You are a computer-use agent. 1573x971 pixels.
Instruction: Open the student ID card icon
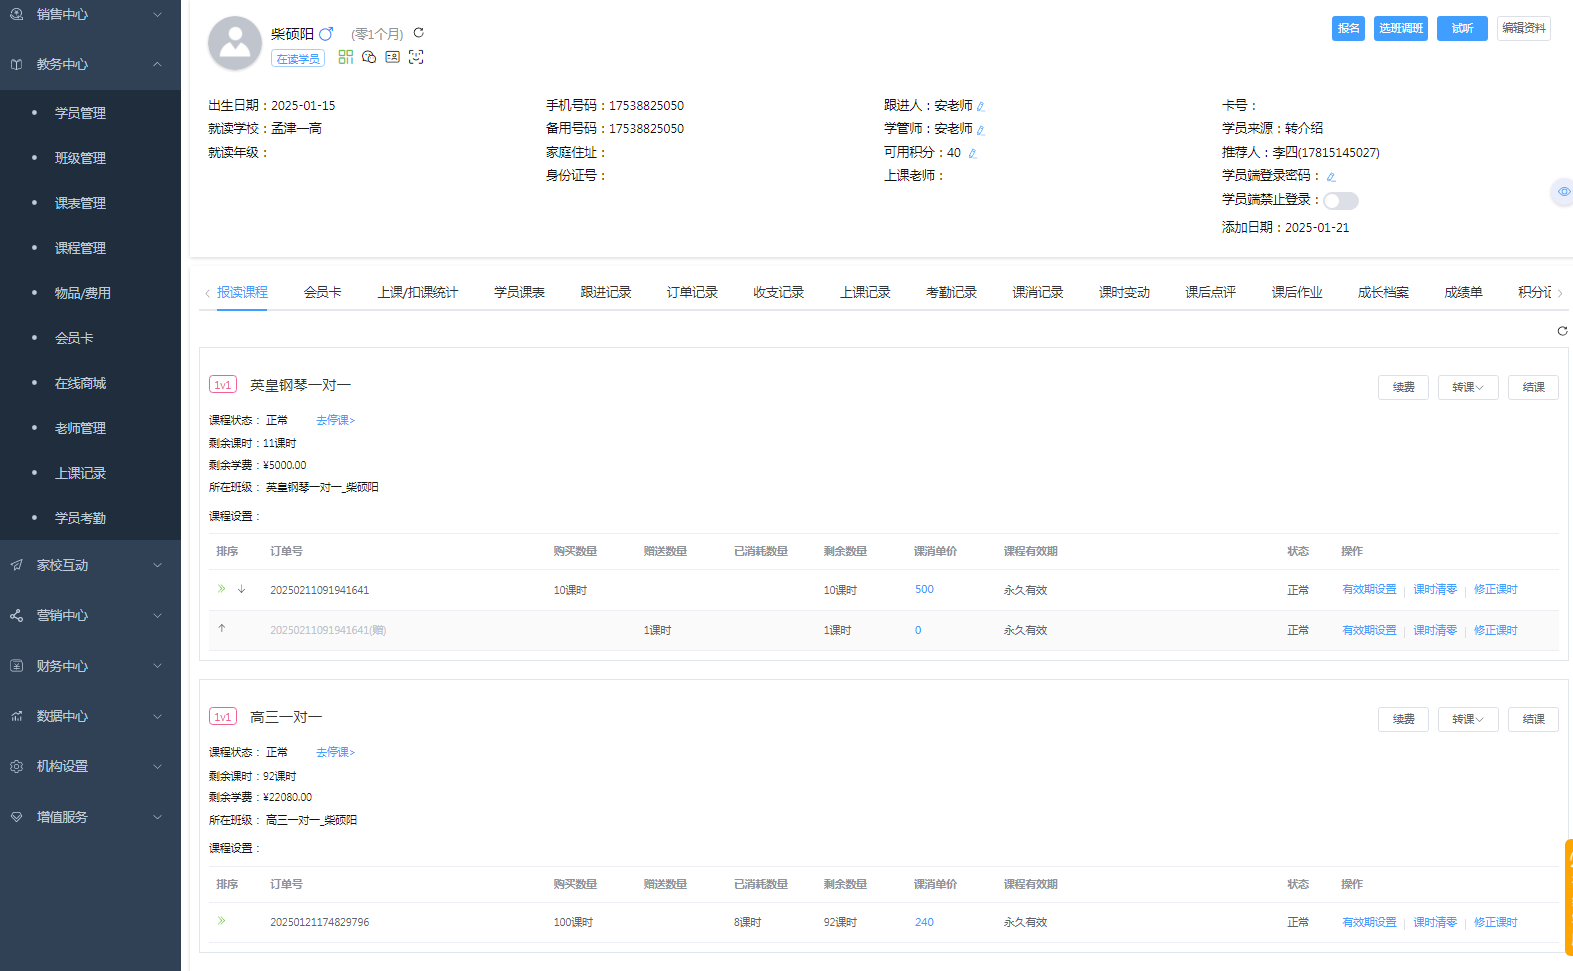393,57
